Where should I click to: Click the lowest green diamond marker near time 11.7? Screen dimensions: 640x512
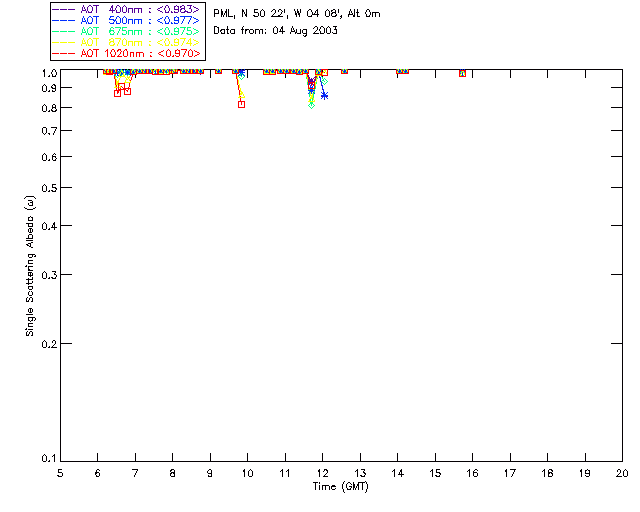coord(311,105)
